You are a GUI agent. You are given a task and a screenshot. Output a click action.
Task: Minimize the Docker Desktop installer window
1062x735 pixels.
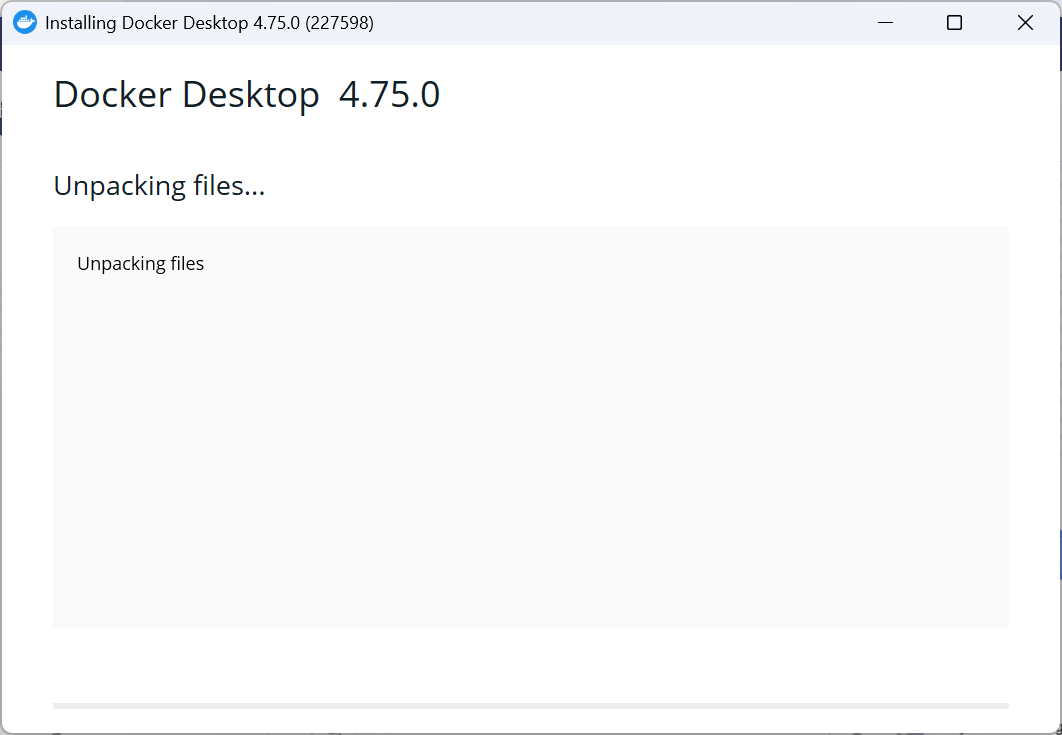coord(885,22)
